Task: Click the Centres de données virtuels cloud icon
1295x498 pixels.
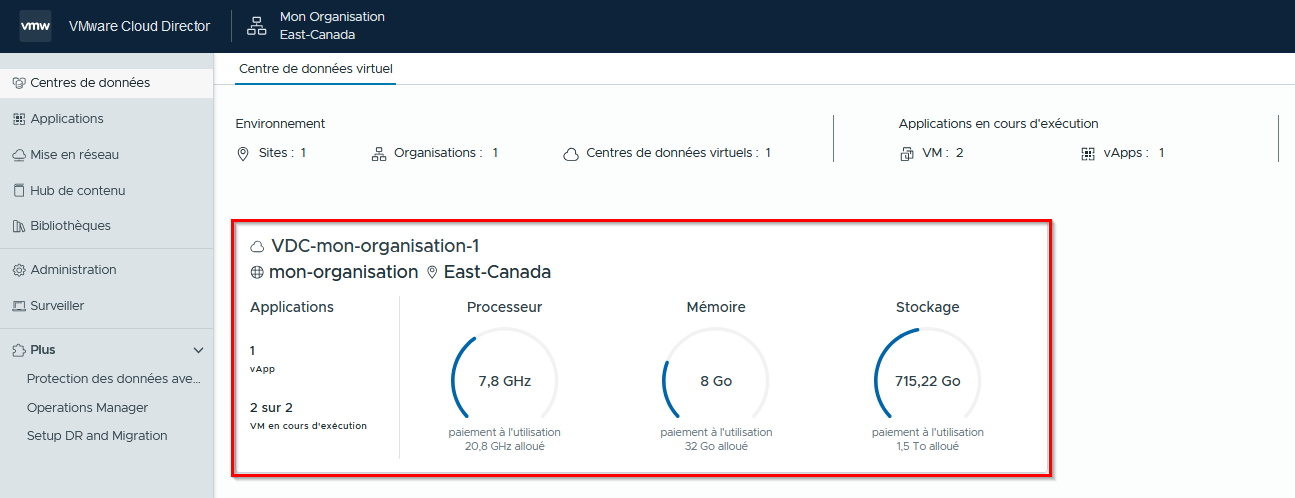Action: pos(571,154)
